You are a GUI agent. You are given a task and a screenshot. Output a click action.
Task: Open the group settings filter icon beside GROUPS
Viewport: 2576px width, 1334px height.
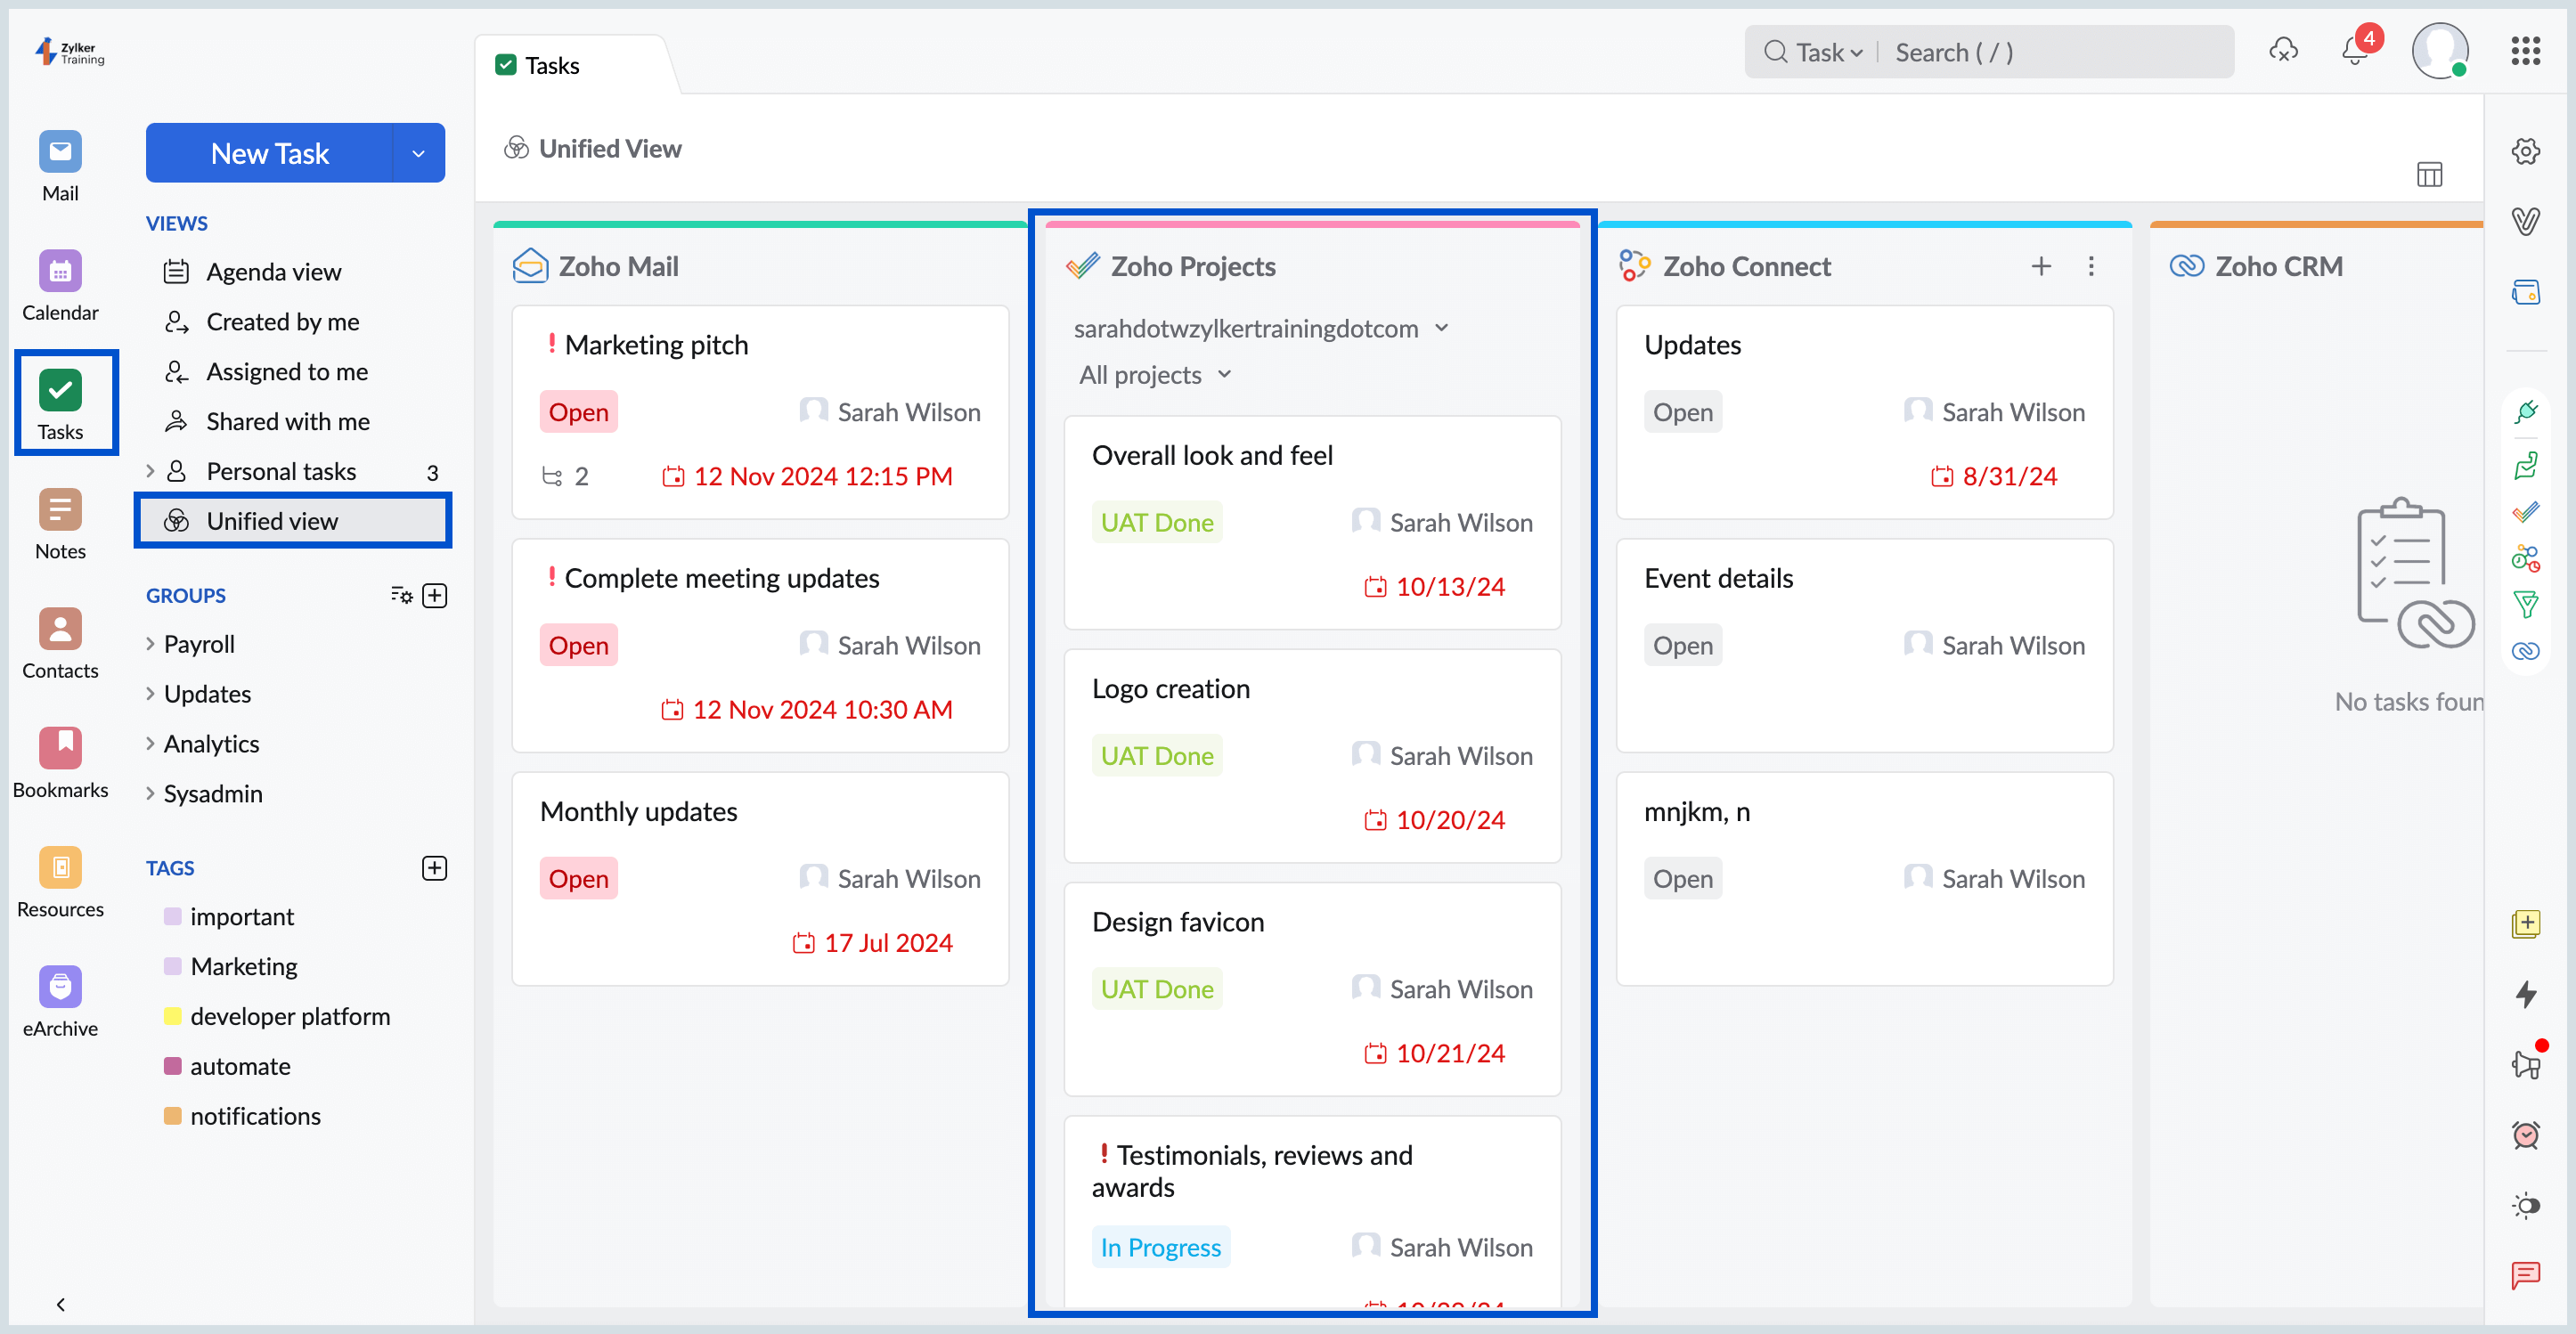[400, 595]
